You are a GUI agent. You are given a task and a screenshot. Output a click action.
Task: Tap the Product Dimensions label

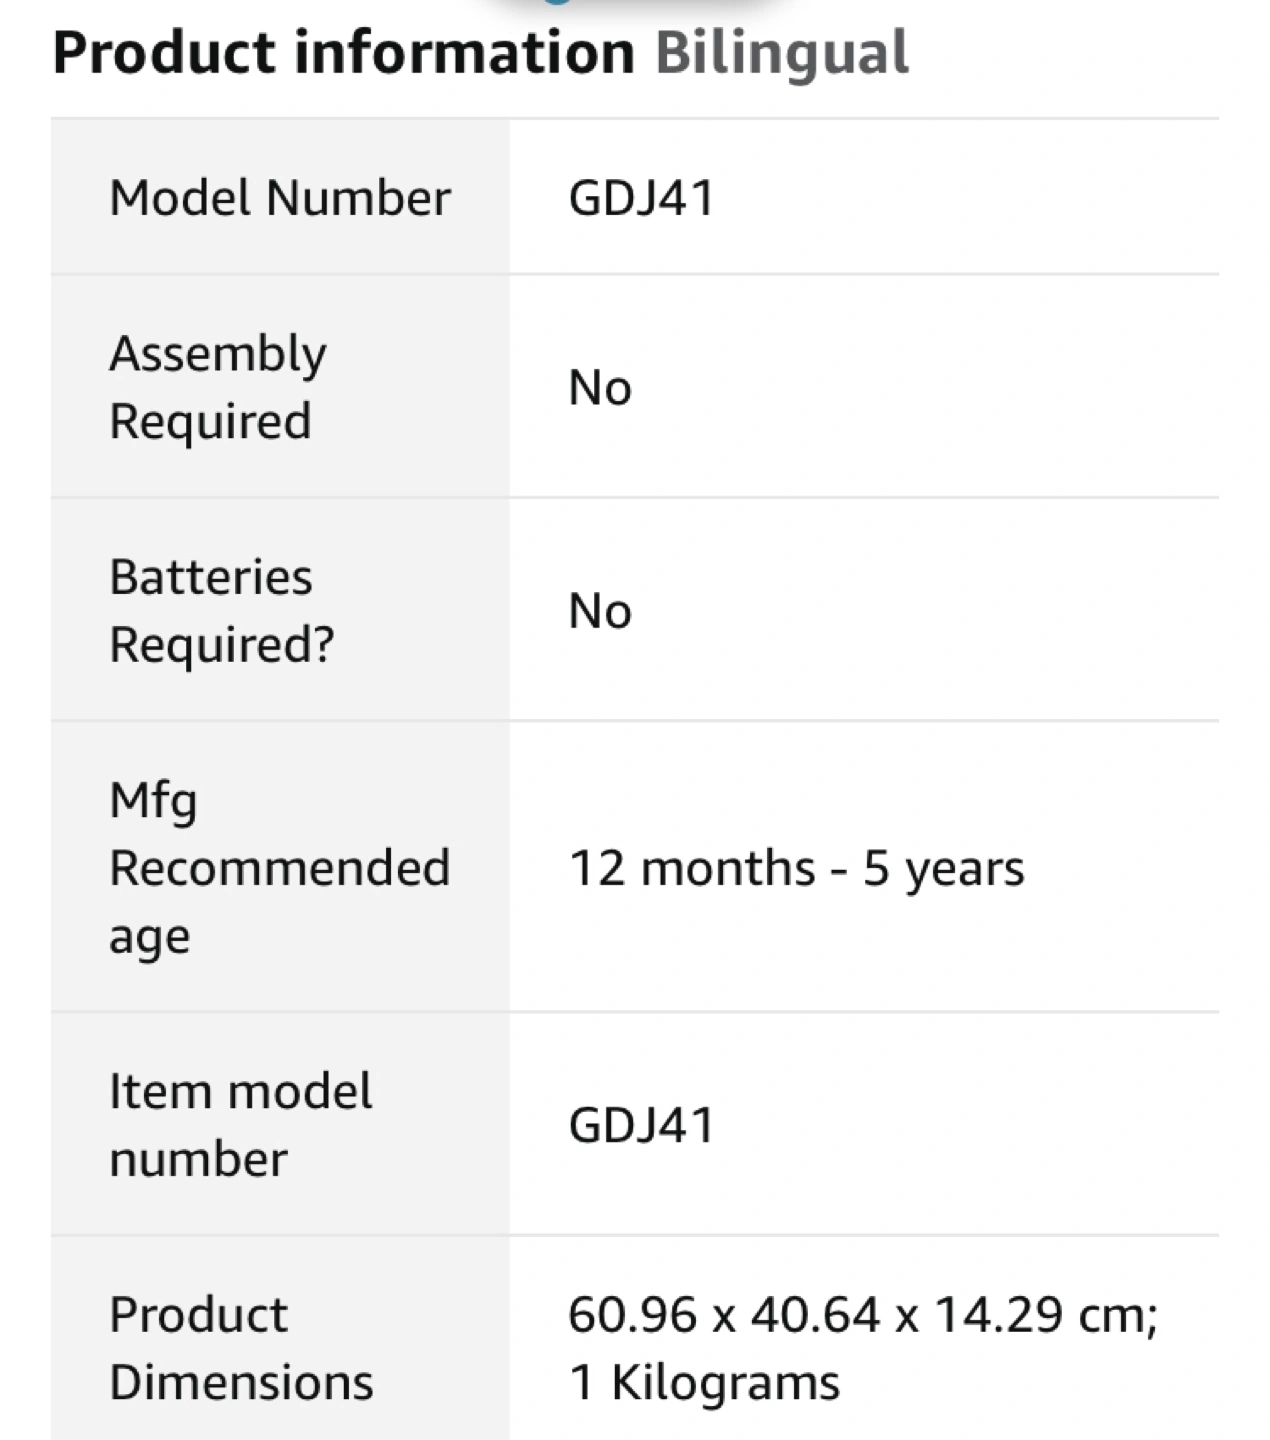click(241, 1348)
